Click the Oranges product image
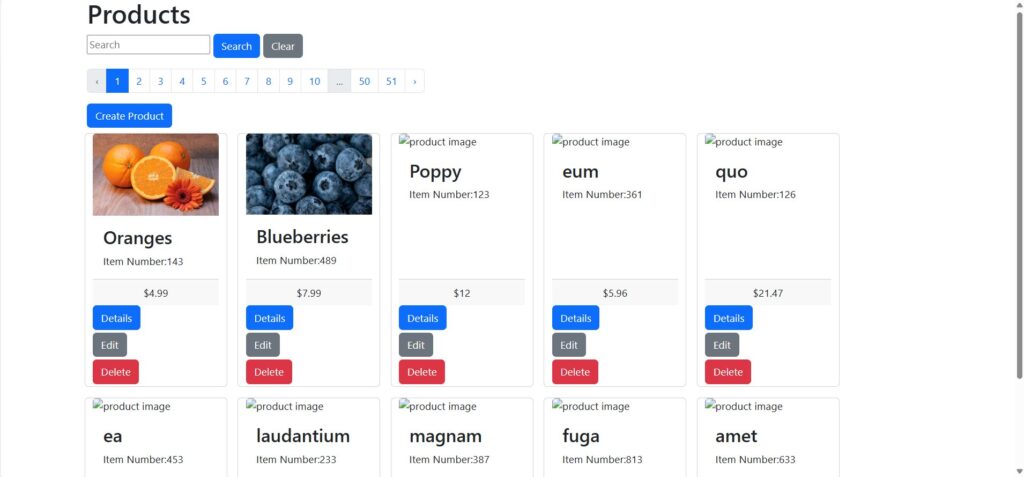This screenshot has width=1024, height=477. (156, 175)
